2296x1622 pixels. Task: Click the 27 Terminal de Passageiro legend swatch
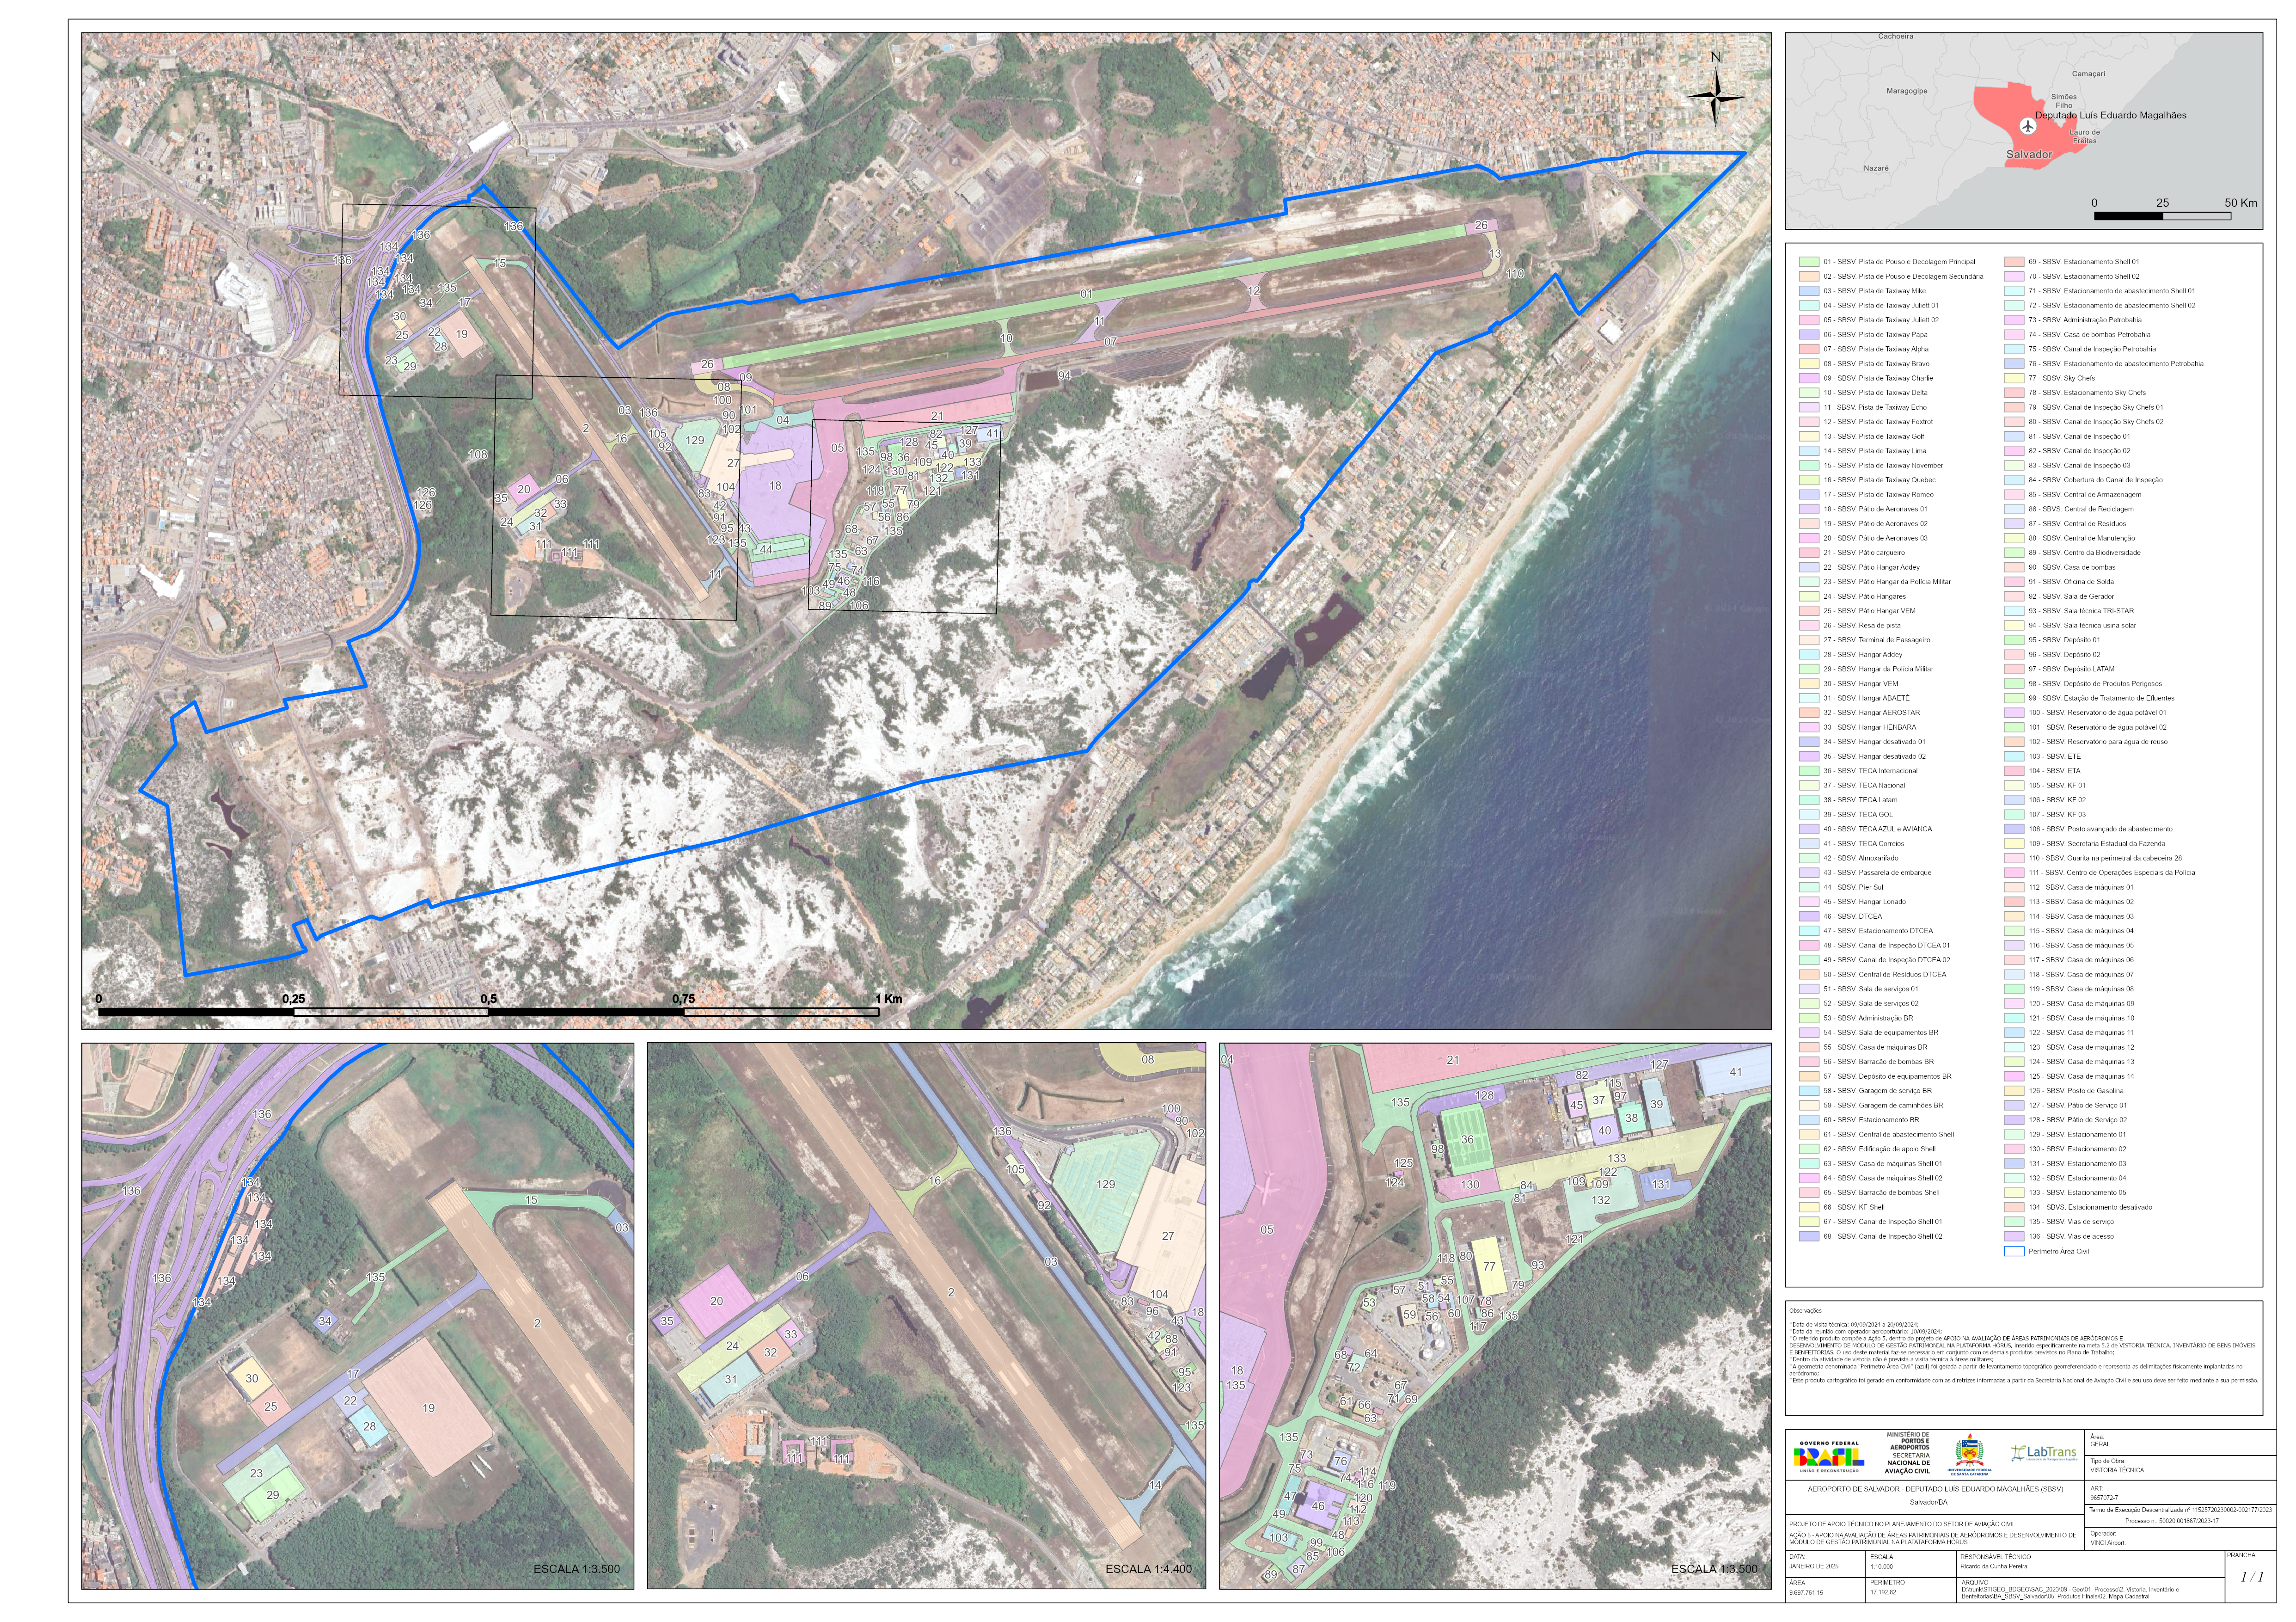coord(1808,640)
